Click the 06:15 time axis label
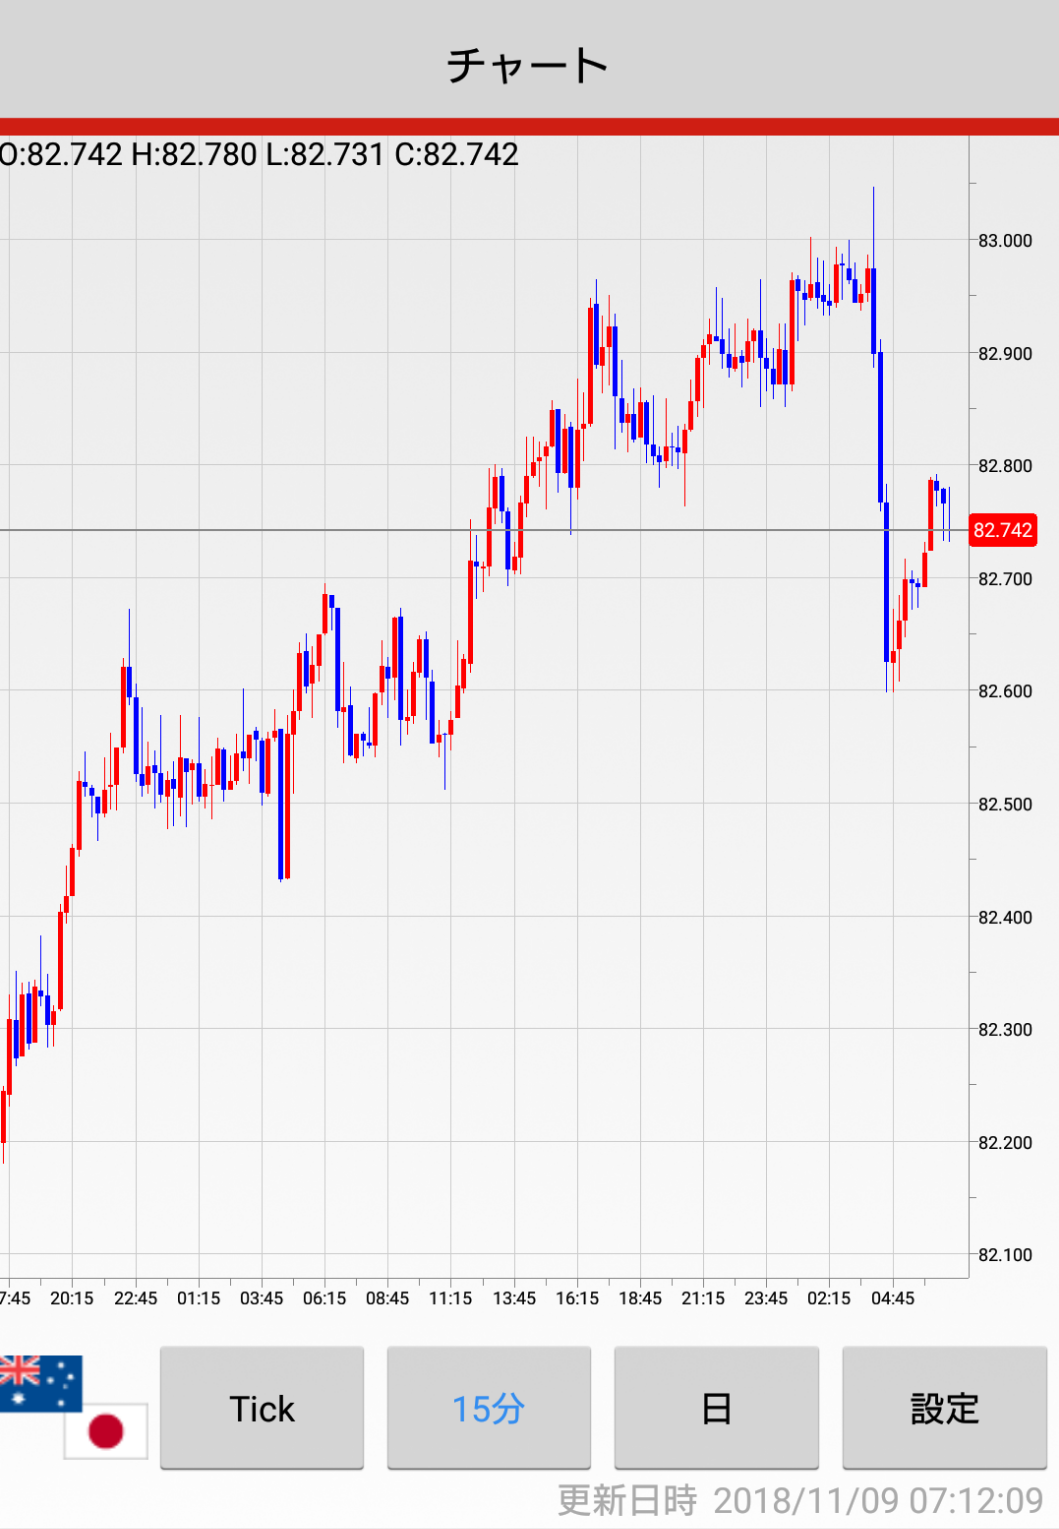Viewport: 1059px width, 1529px height. pyautogui.click(x=324, y=1298)
